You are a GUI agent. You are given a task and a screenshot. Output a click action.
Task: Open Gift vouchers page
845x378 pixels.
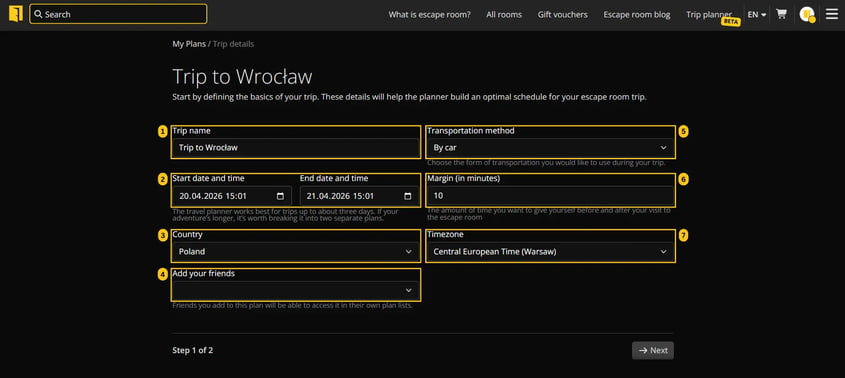563,15
